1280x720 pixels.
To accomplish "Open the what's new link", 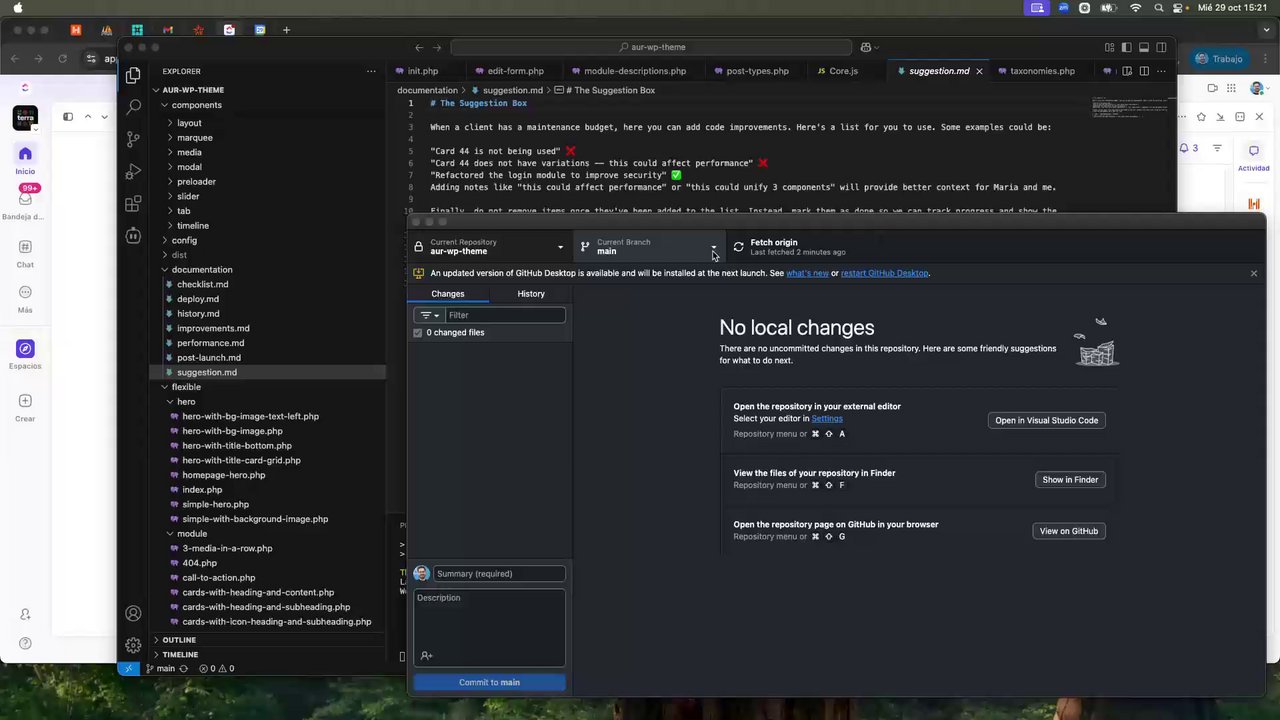I will point(807,273).
